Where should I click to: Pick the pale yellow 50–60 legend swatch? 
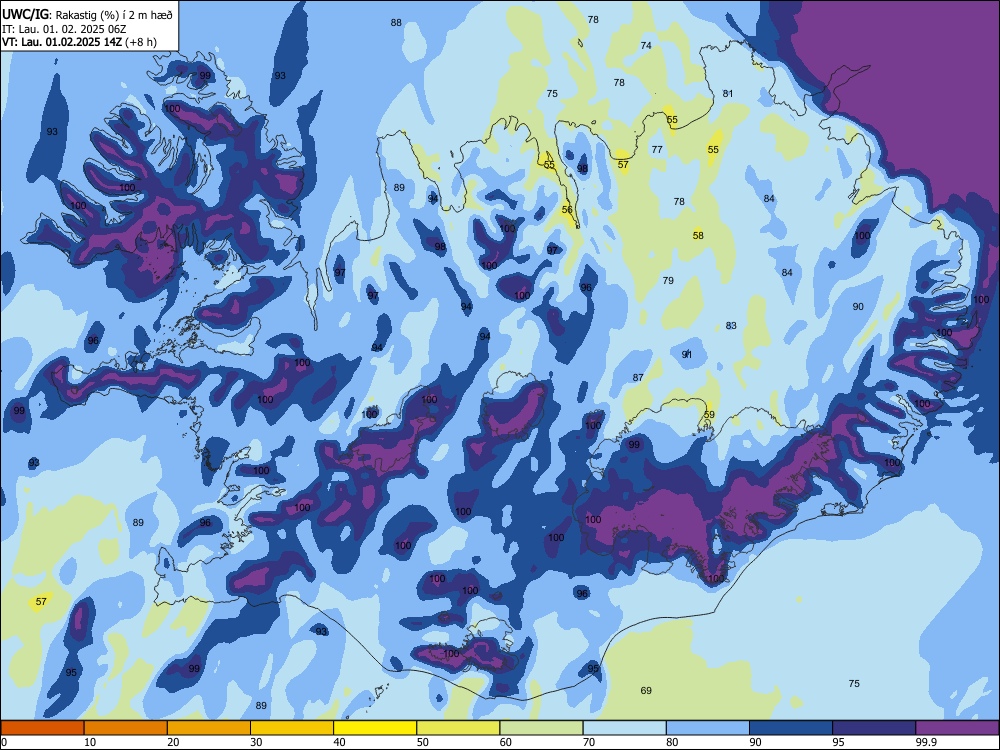(458, 728)
